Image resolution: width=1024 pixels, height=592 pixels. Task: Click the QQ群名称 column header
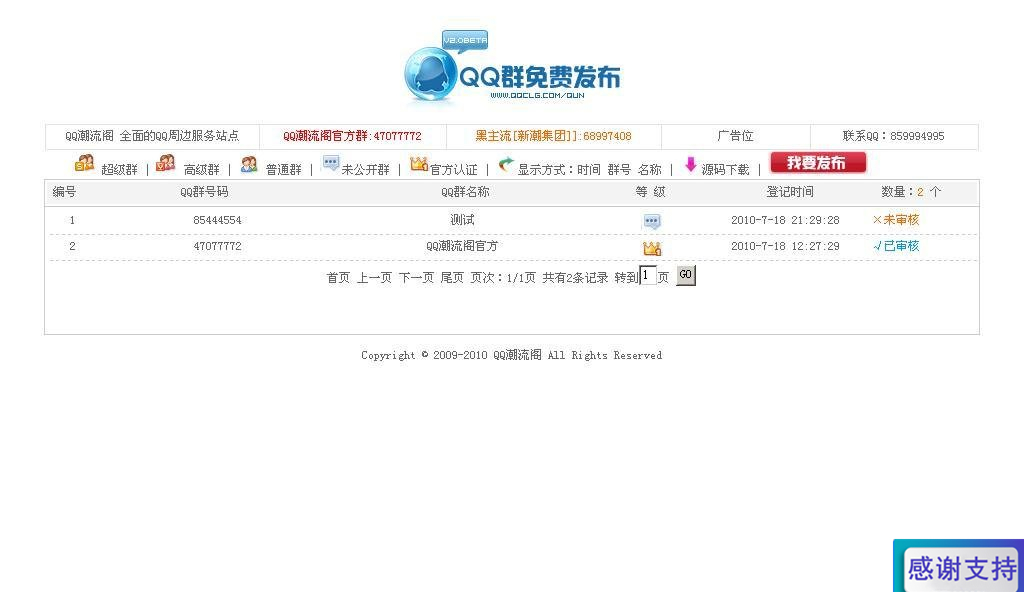tap(465, 192)
